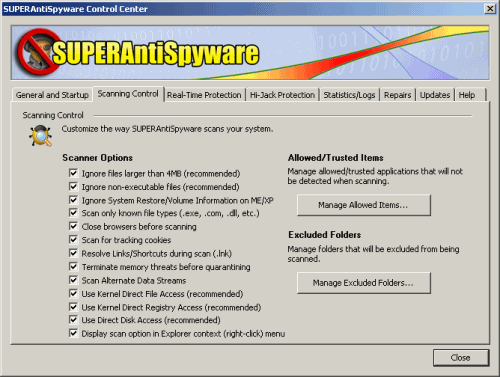
Task: Go to the Statistics/Logs tab
Action: pos(349,95)
